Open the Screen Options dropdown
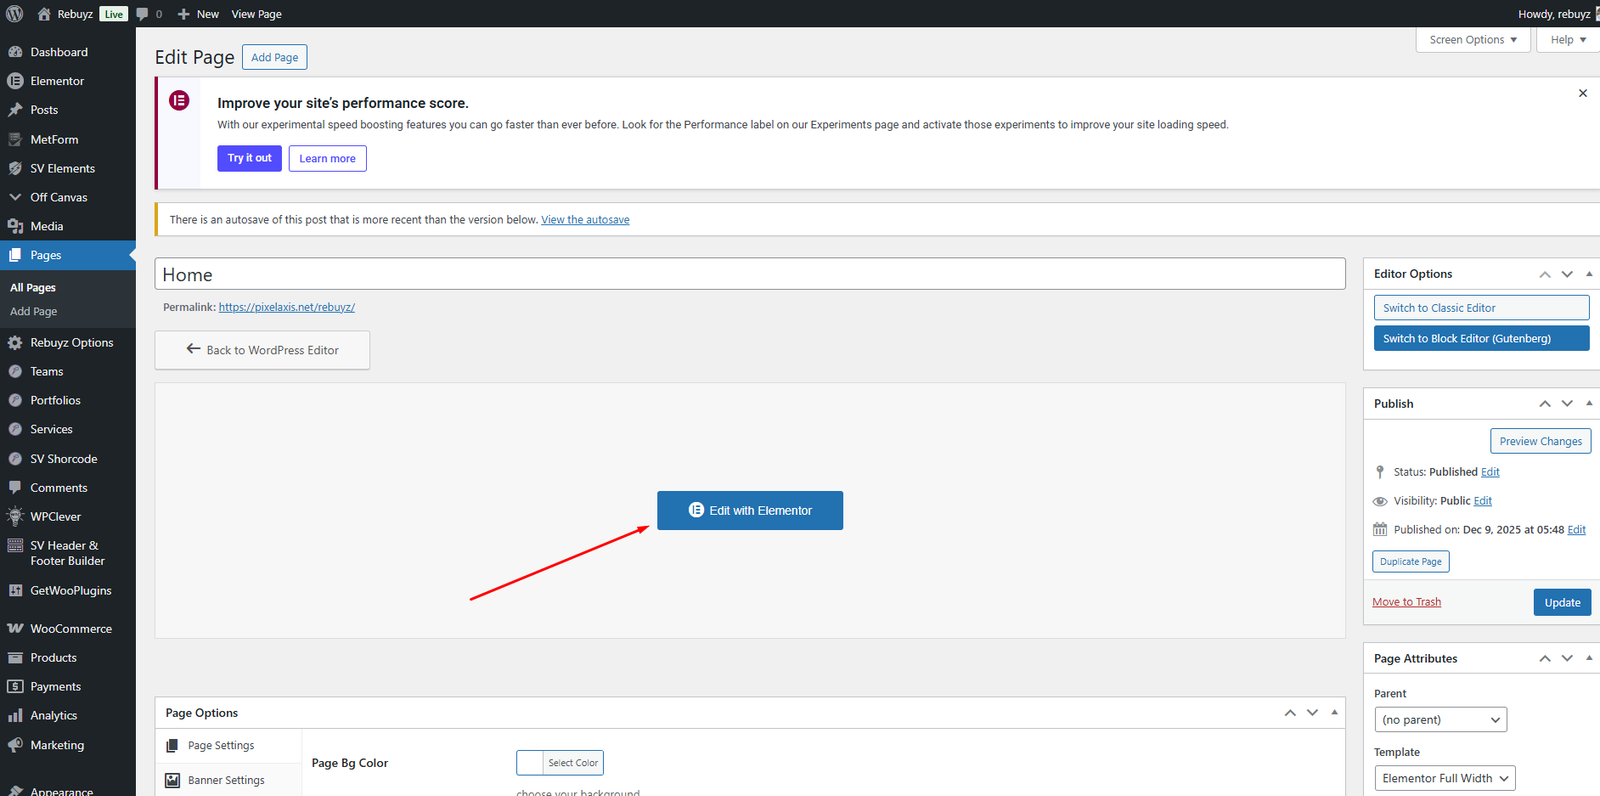Viewport: 1600px width, 796px height. 1473,40
